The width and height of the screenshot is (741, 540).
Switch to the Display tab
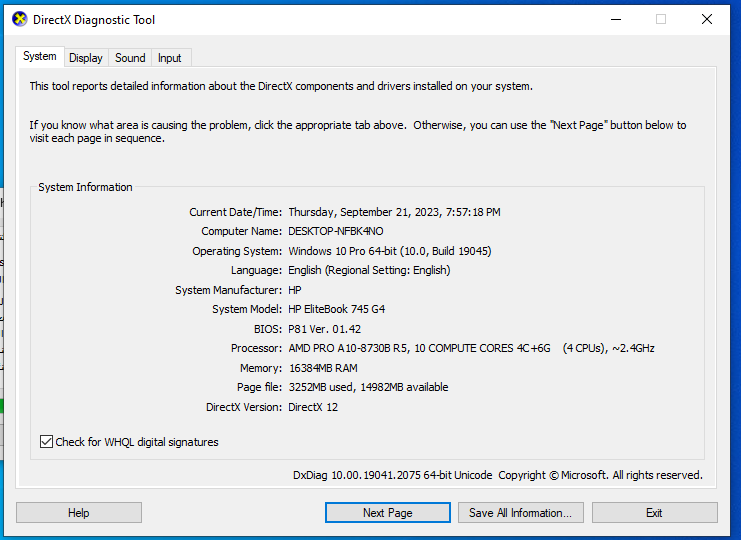tap(86, 58)
